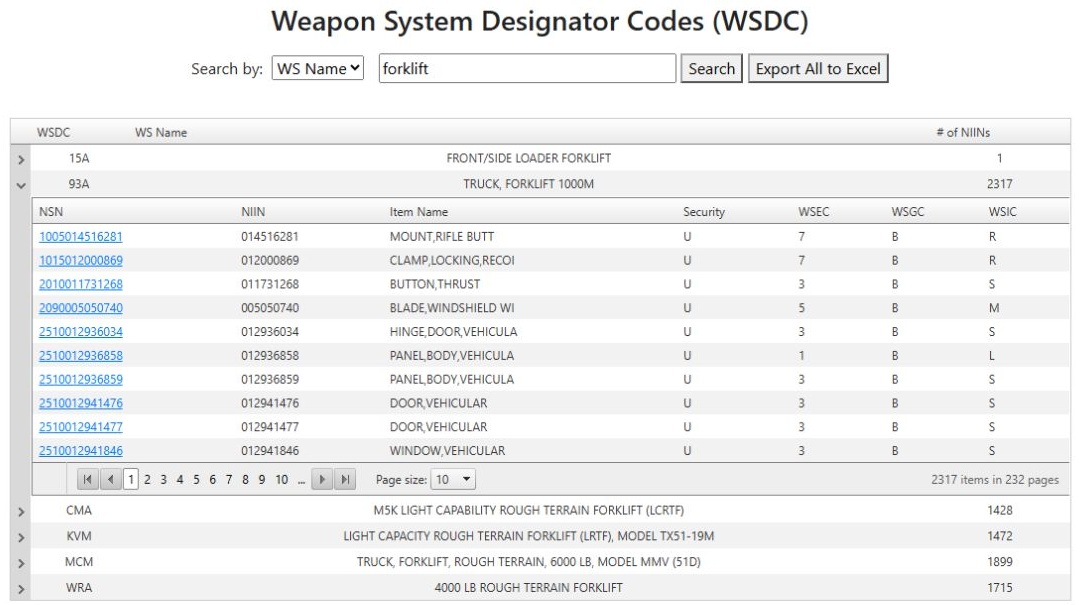
Task: Go to next page arrow in pager
Action: tap(322, 480)
